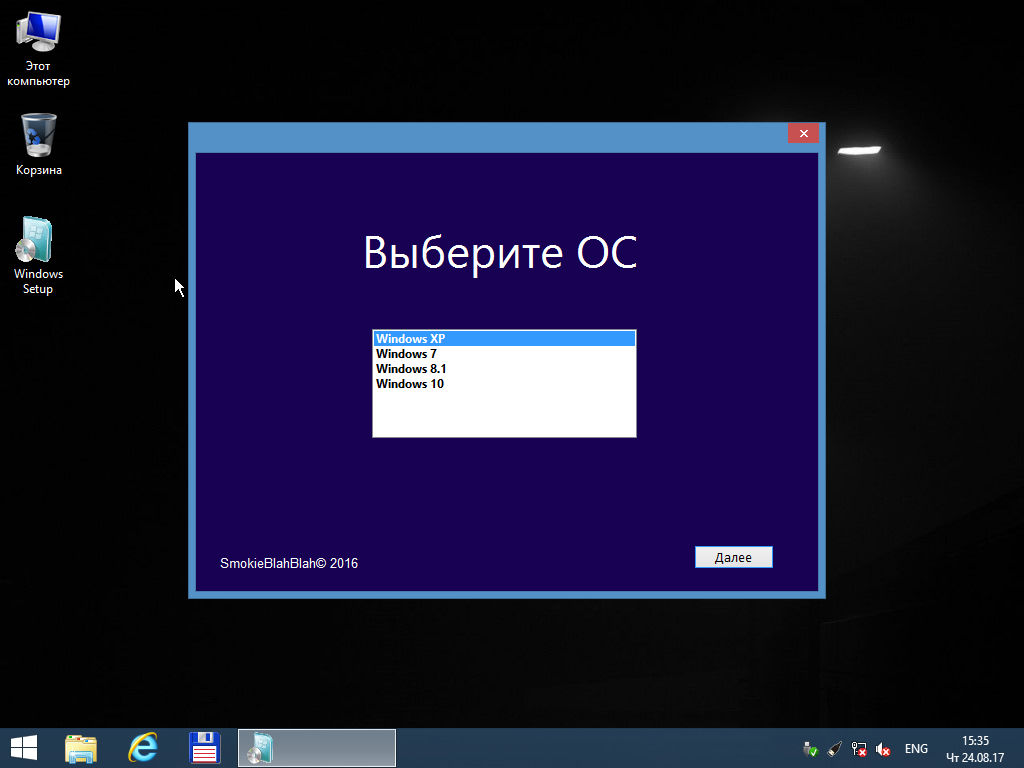Select Windows 10 in the OS list

[409, 383]
